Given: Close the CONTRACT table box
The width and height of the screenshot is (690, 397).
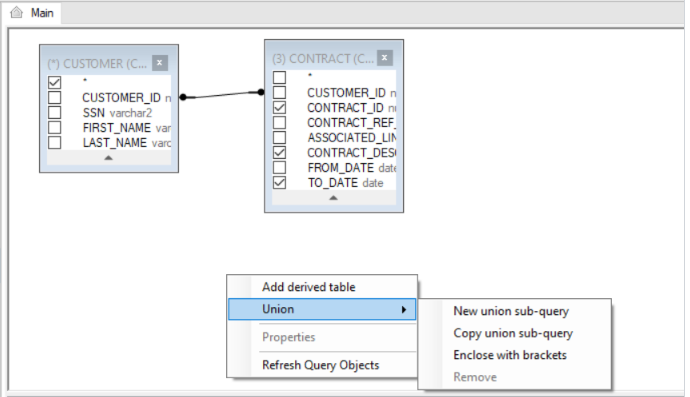Looking at the screenshot, I should 385,58.
